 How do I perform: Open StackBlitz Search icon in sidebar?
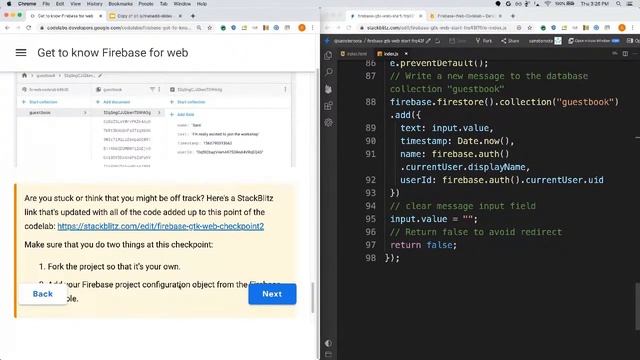point(329,72)
